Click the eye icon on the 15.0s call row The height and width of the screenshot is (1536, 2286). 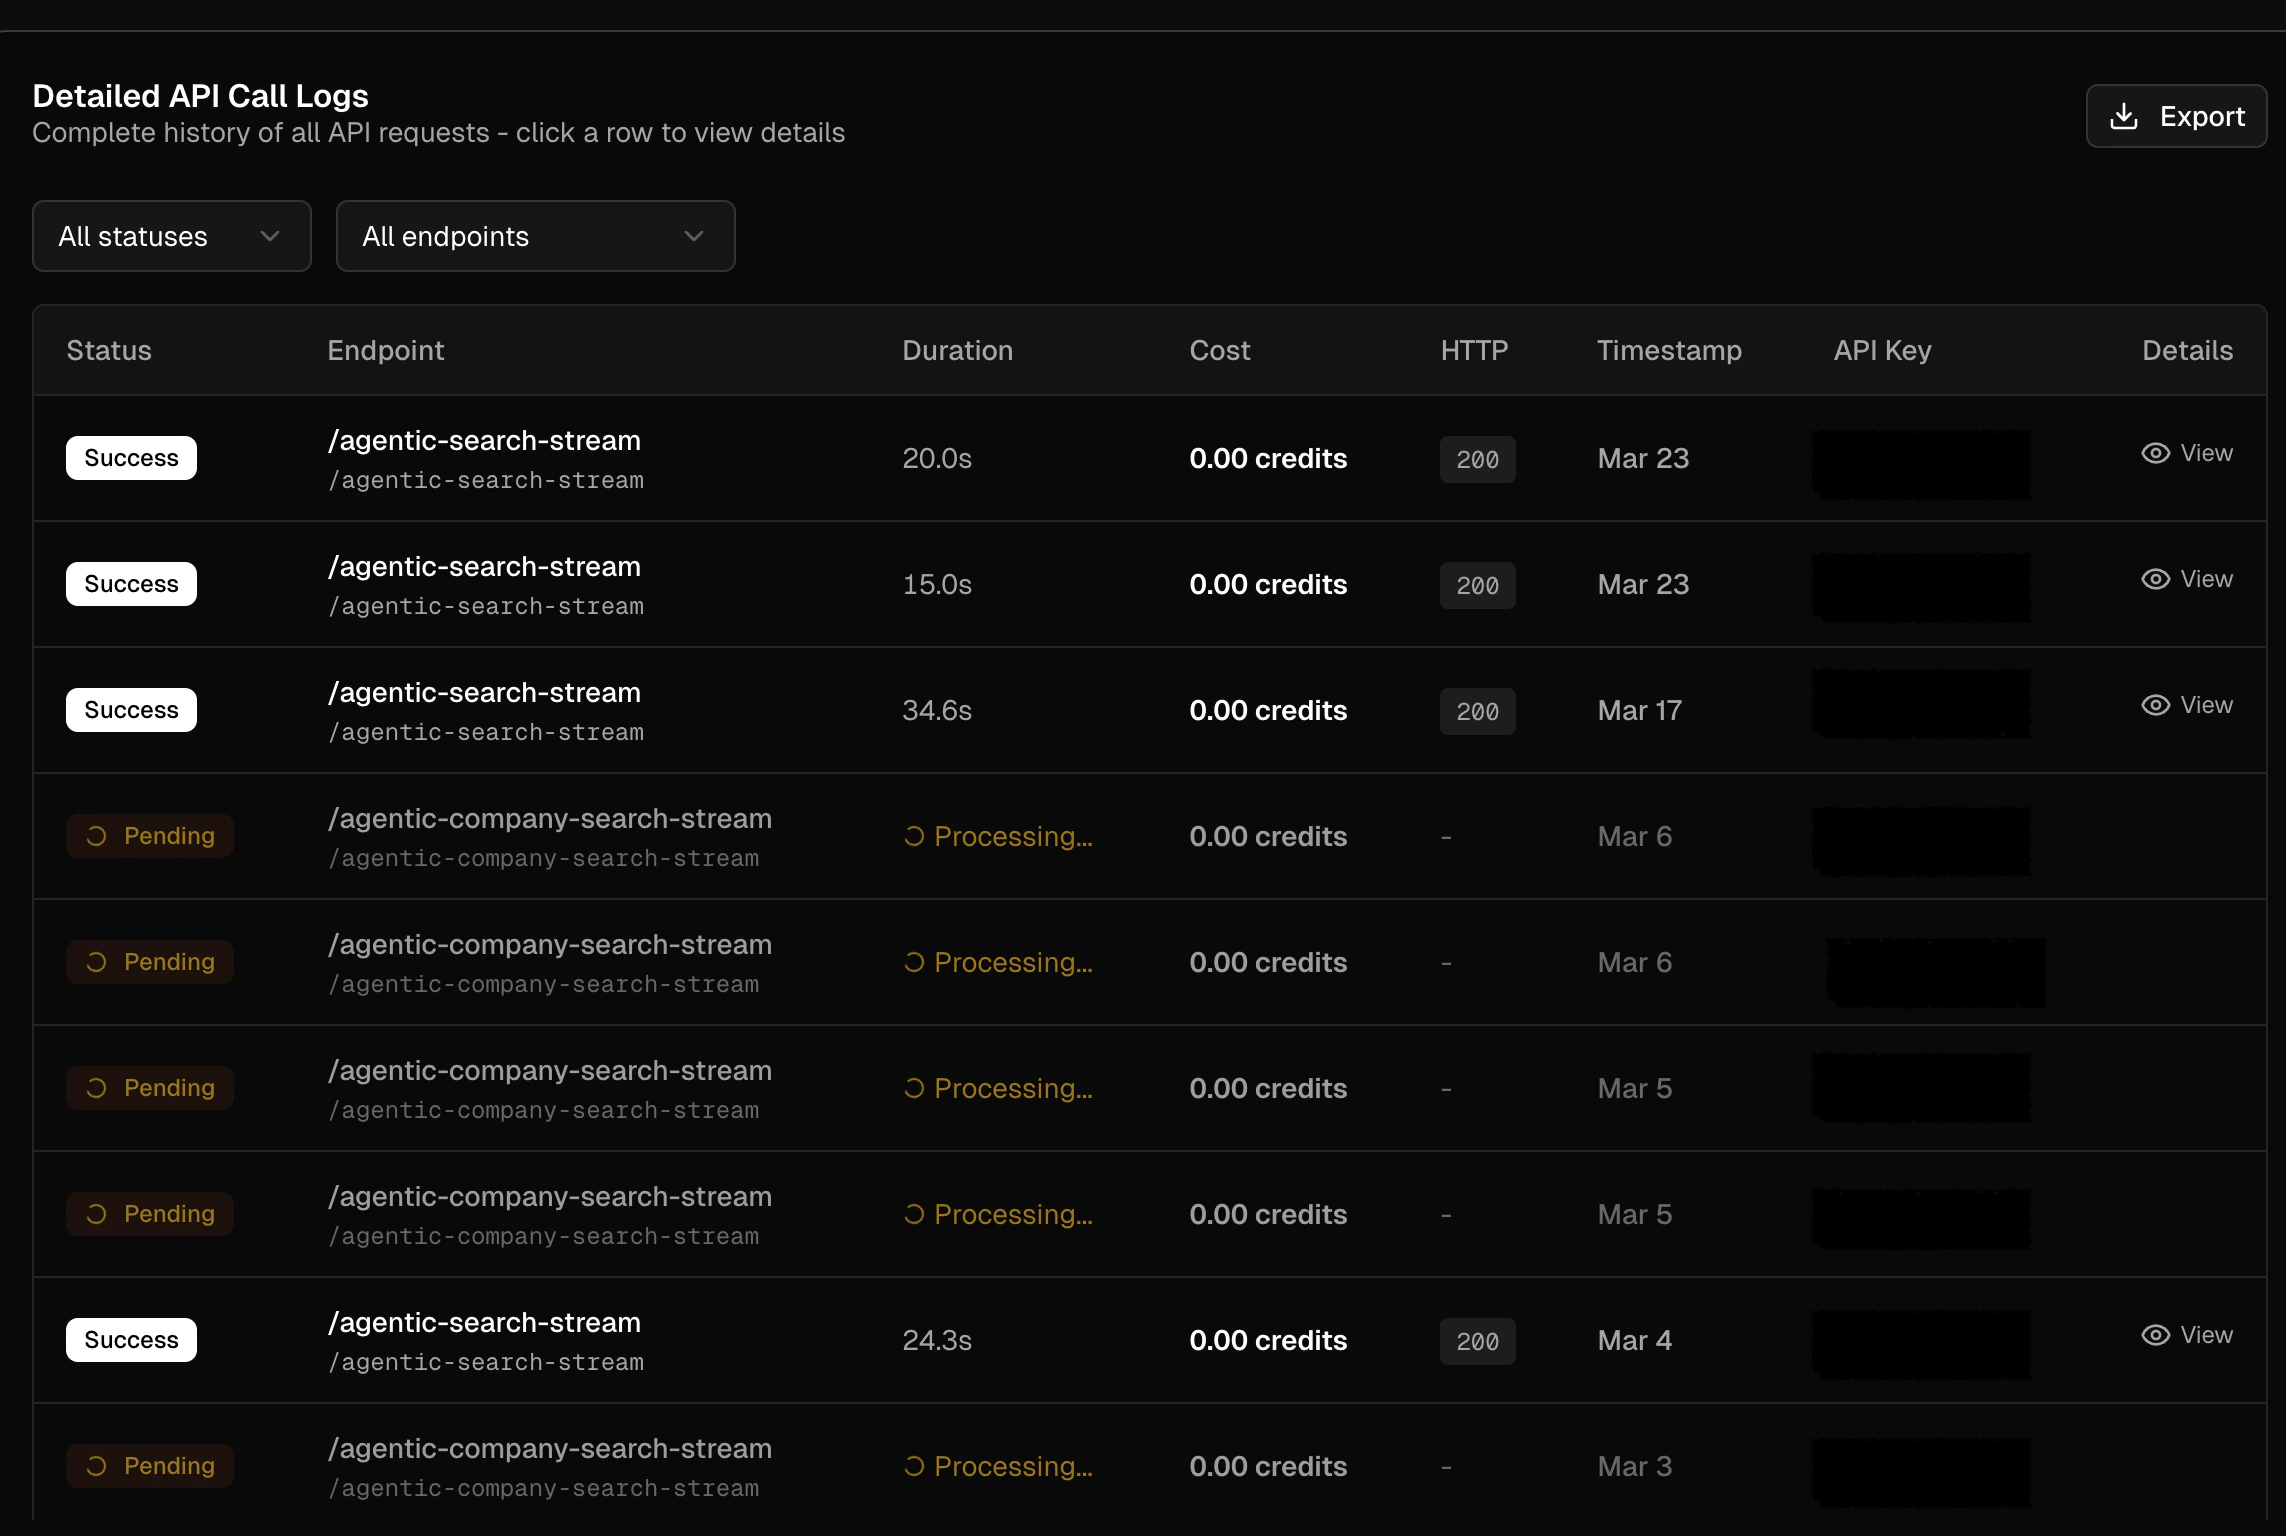(2156, 578)
